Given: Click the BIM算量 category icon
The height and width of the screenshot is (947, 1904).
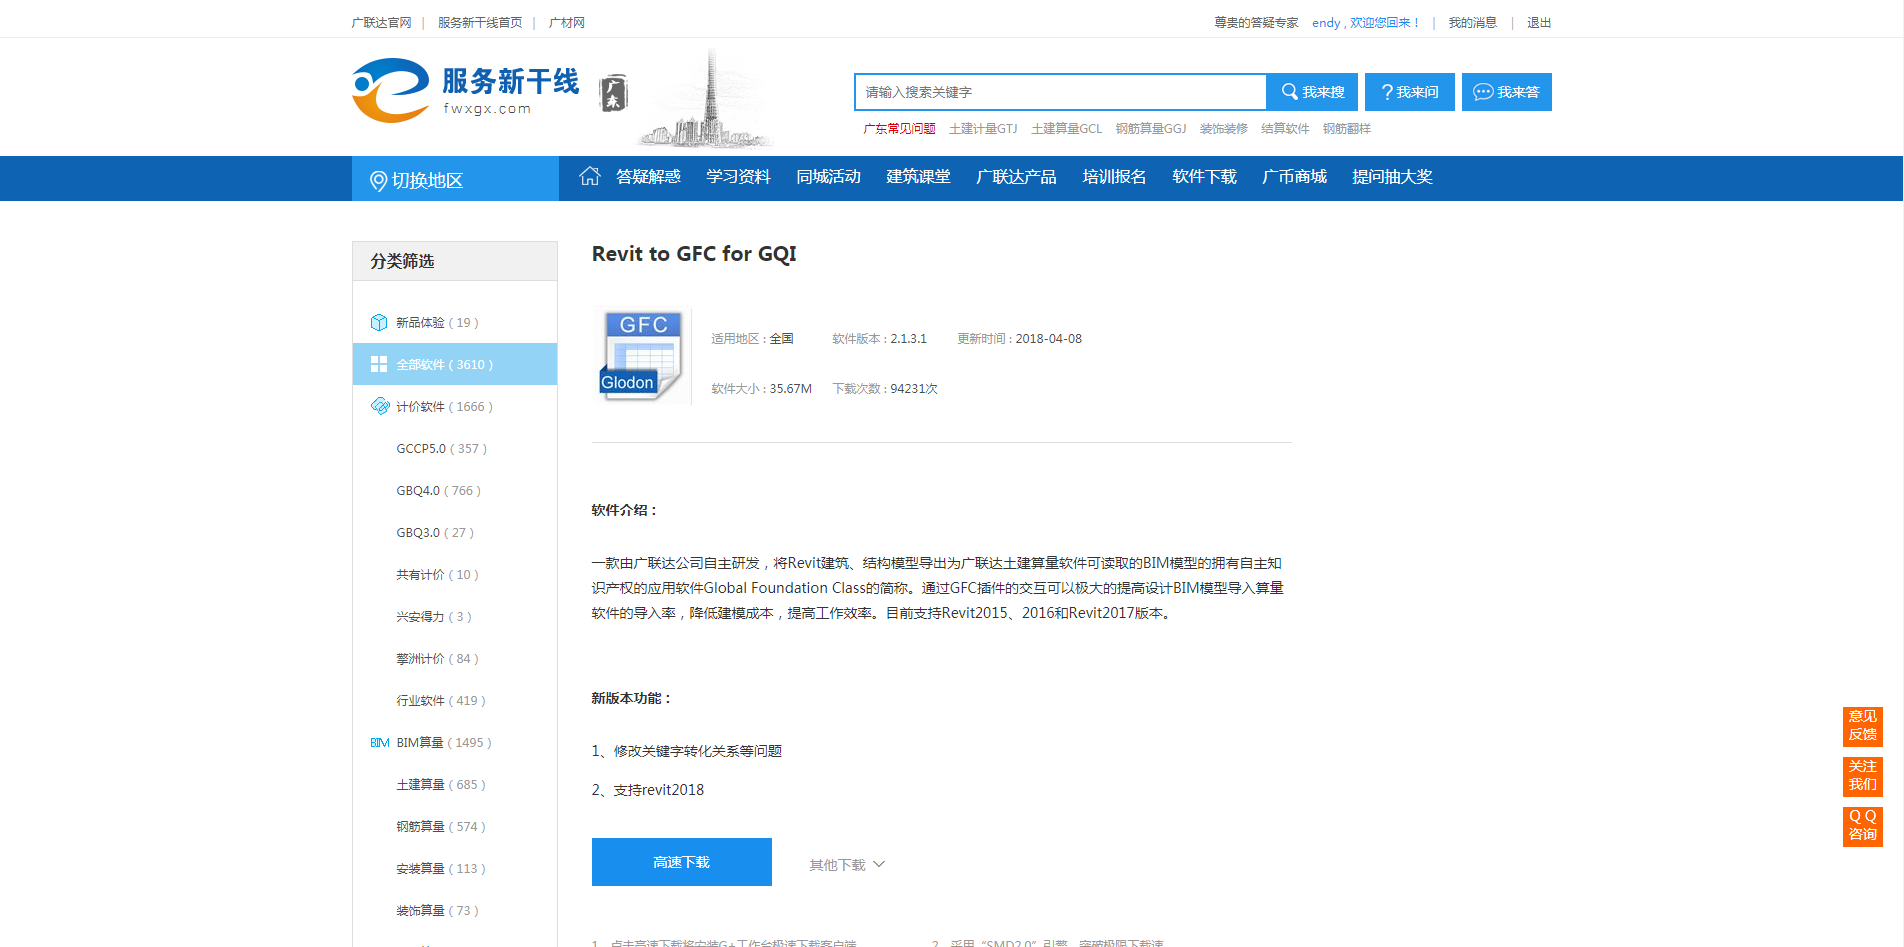Looking at the screenshot, I should [x=380, y=743].
